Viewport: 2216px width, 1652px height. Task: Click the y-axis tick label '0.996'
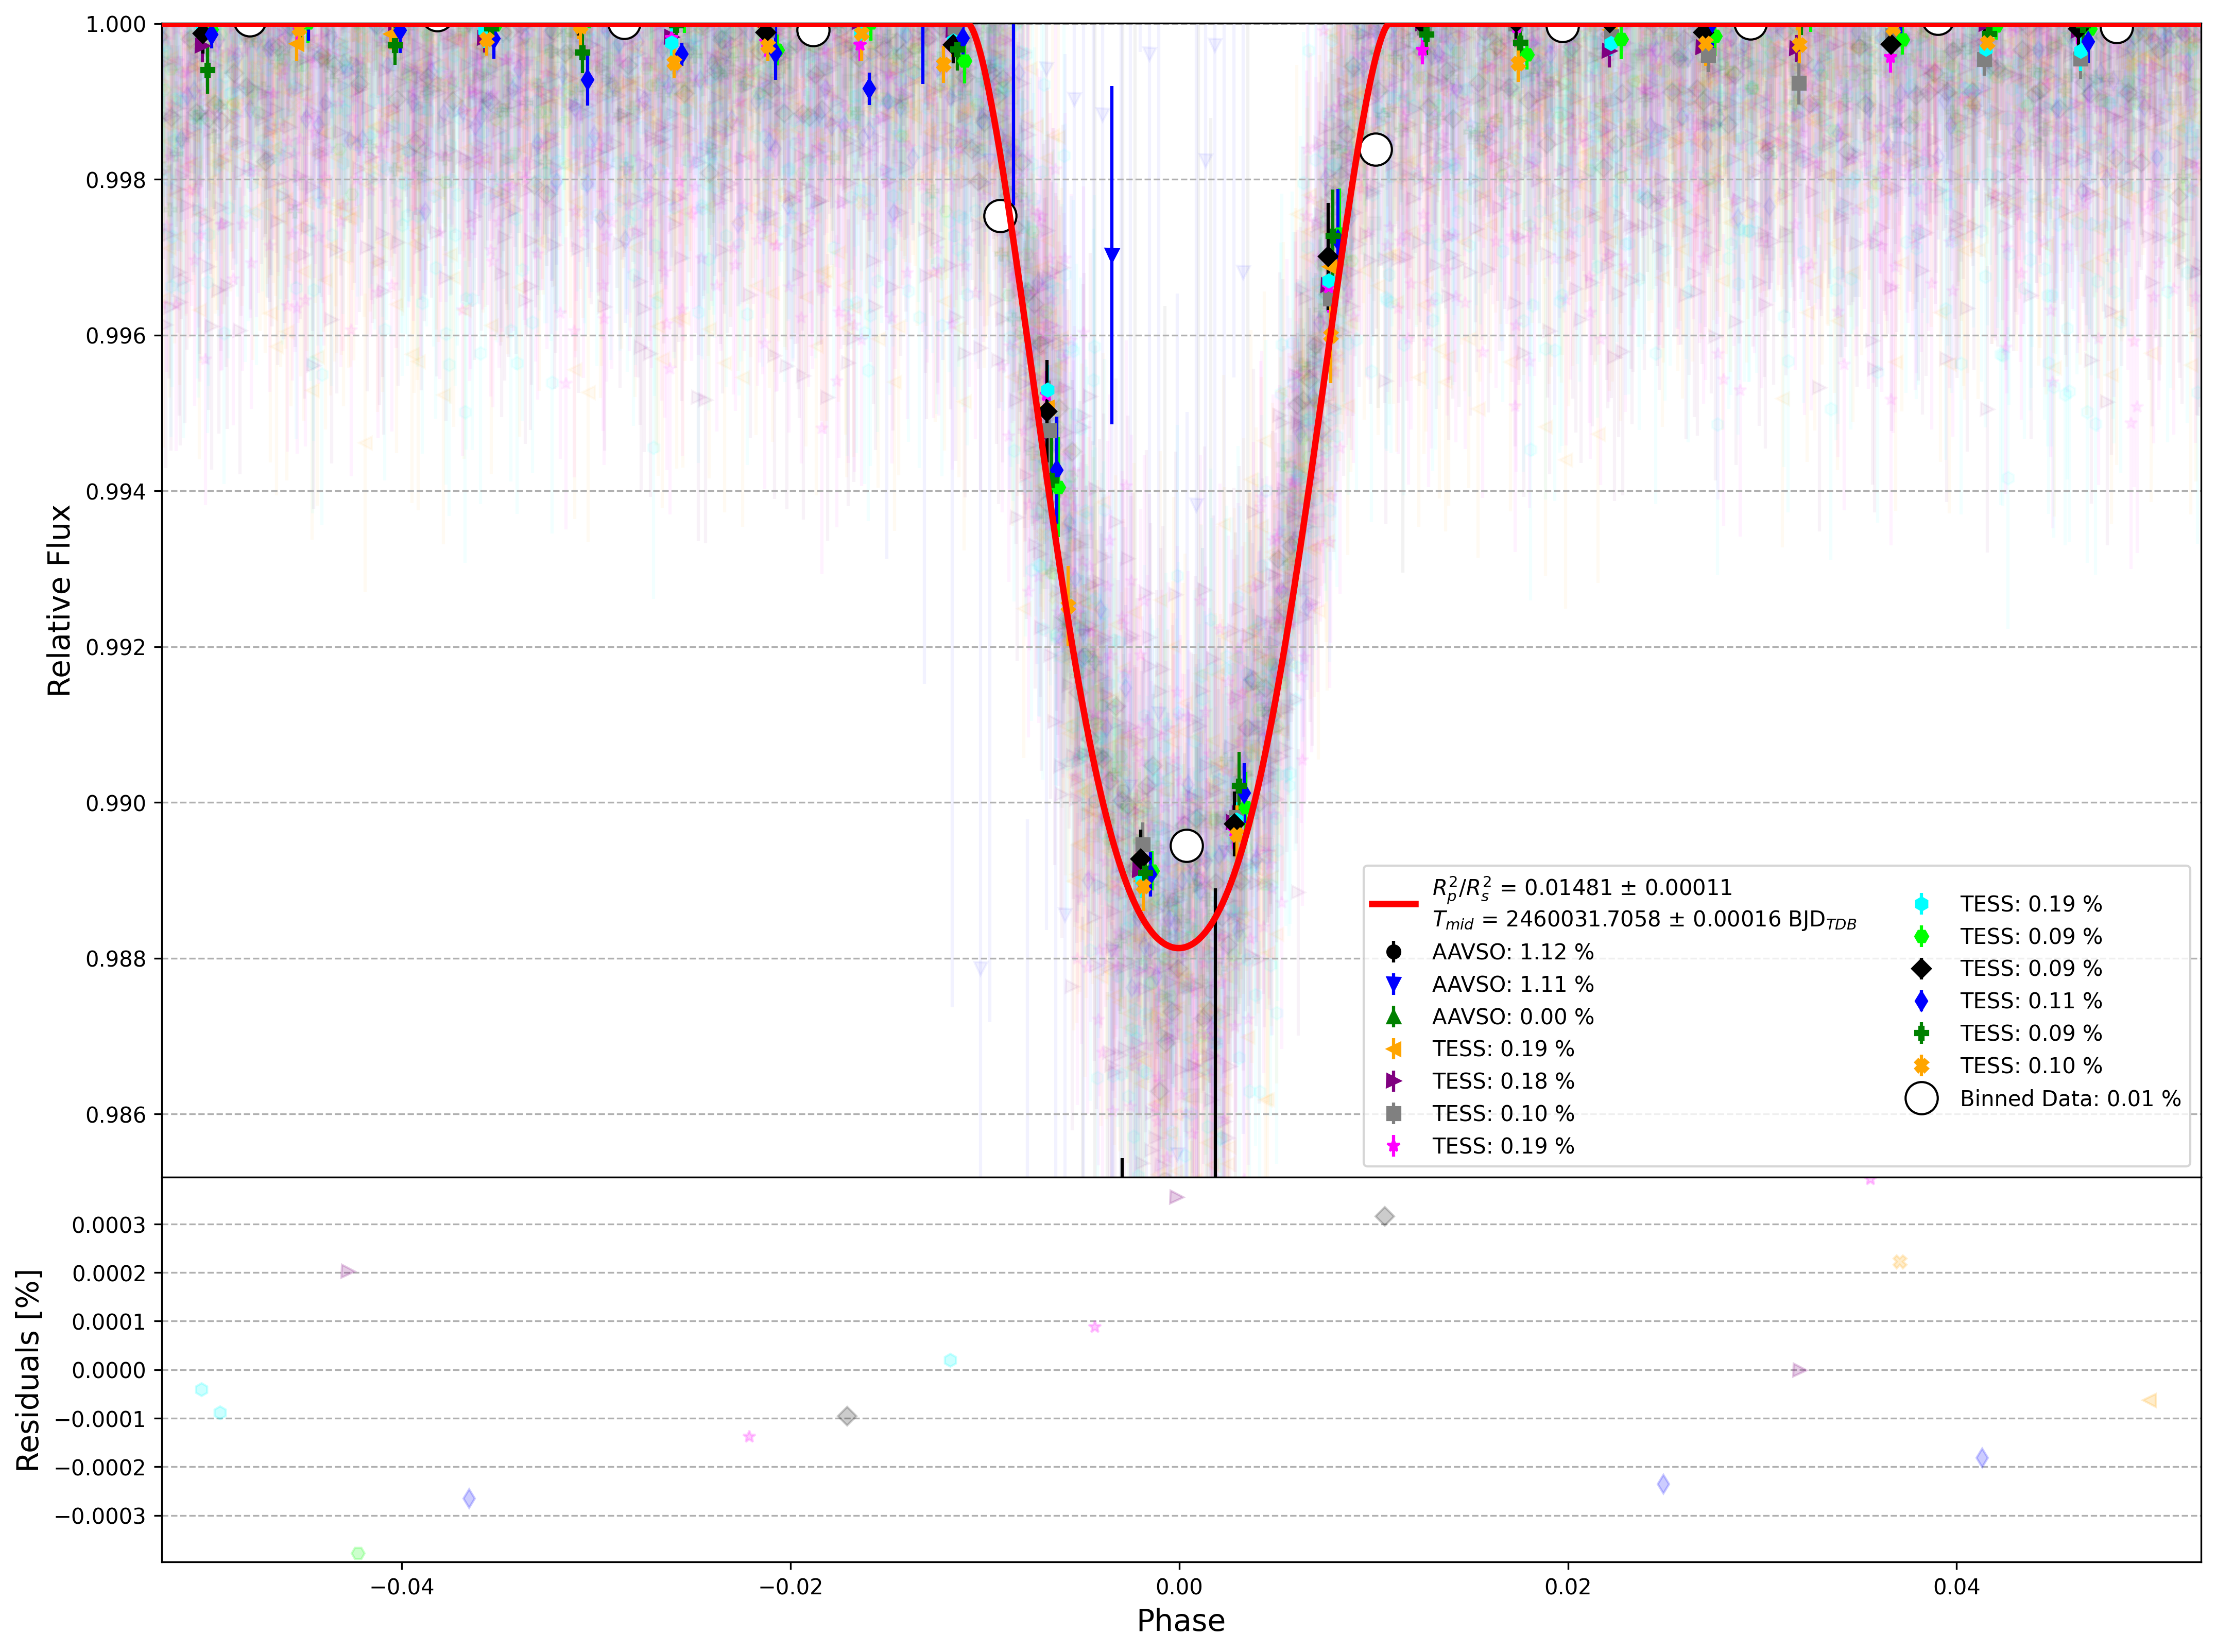116,336
